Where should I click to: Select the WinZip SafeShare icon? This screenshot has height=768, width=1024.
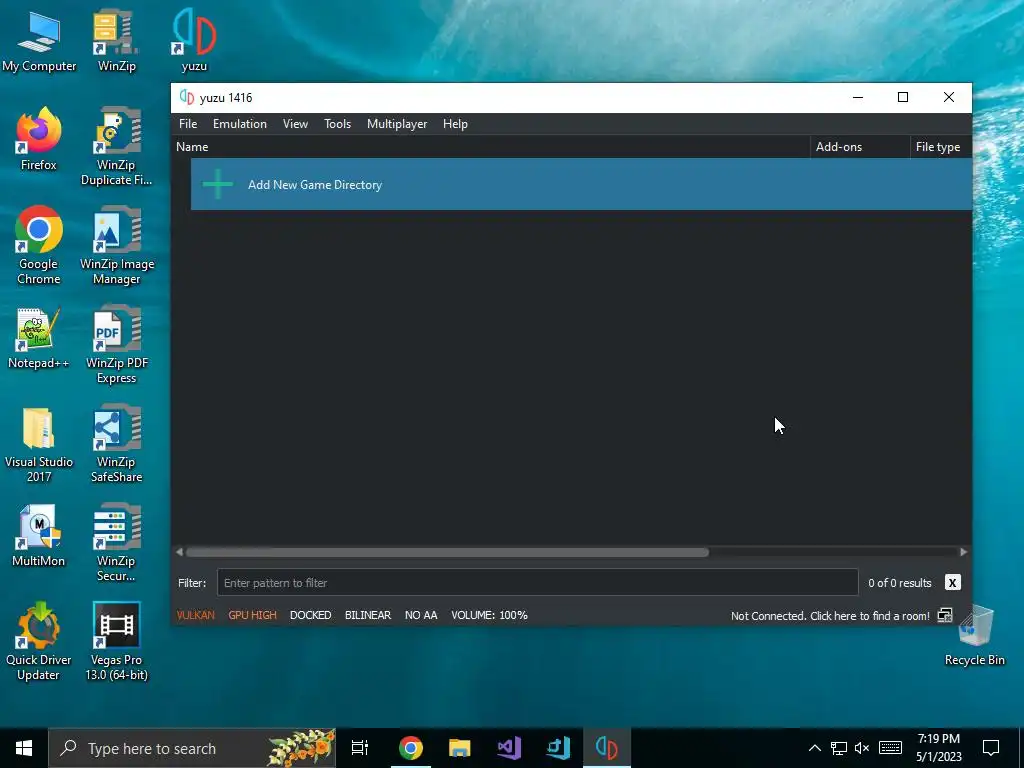[116, 444]
